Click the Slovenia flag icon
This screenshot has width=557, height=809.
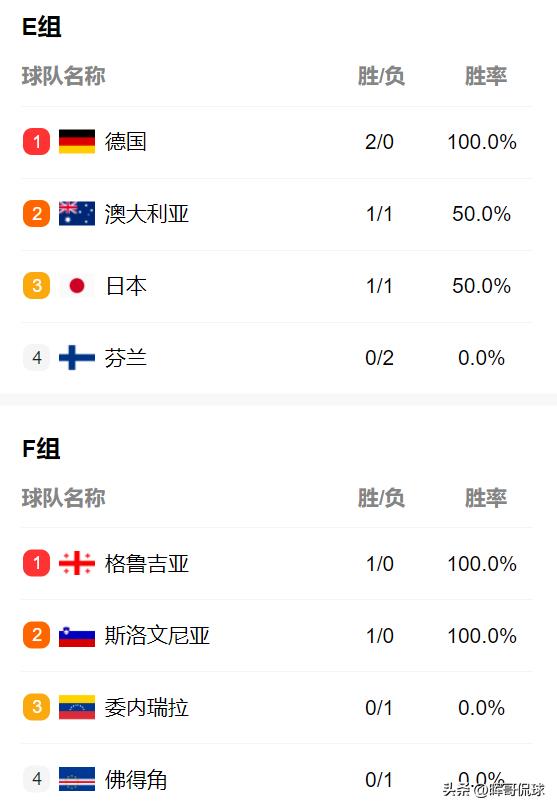pyautogui.click(x=77, y=635)
